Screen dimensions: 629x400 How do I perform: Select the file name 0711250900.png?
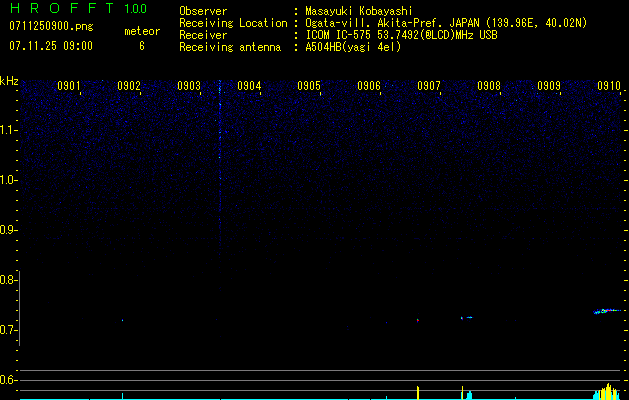click(51, 26)
